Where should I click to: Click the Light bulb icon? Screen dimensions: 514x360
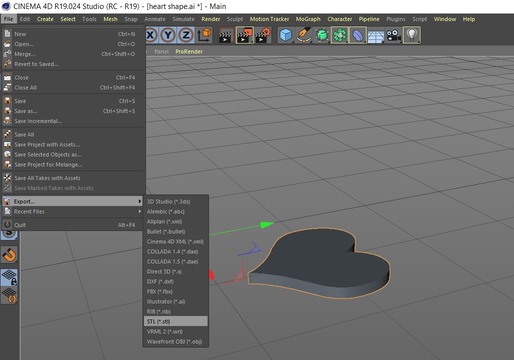[x=412, y=35]
